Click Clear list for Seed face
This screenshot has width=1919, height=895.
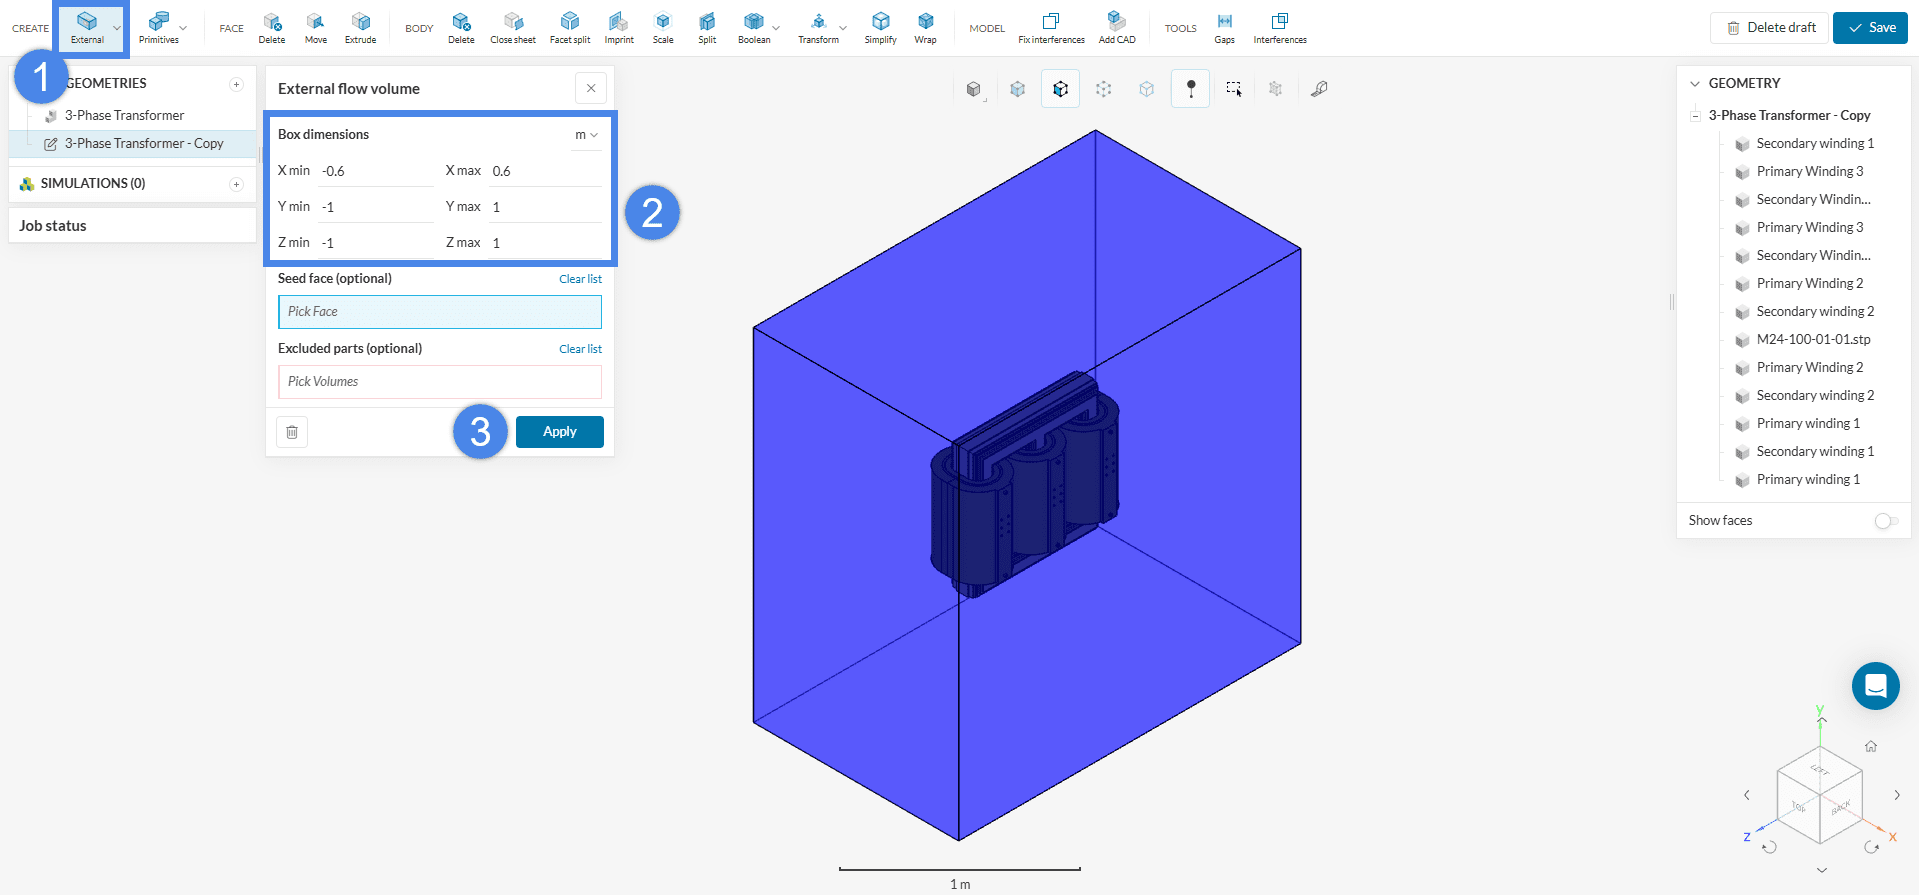[580, 279]
